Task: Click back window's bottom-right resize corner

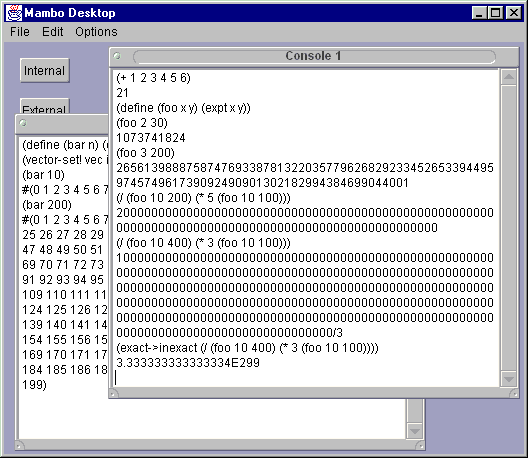Action: 420,446
